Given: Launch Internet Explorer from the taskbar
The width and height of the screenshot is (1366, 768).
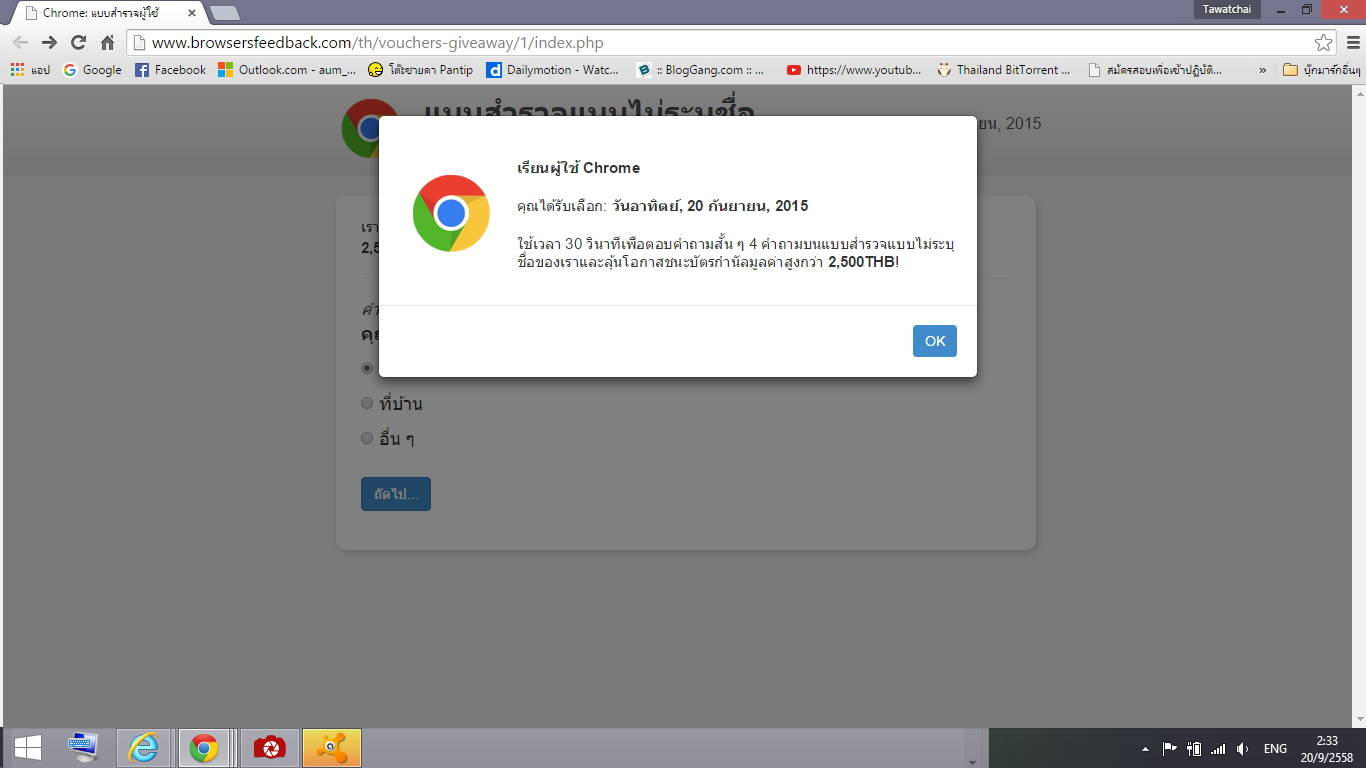Looking at the screenshot, I should click(144, 747).
